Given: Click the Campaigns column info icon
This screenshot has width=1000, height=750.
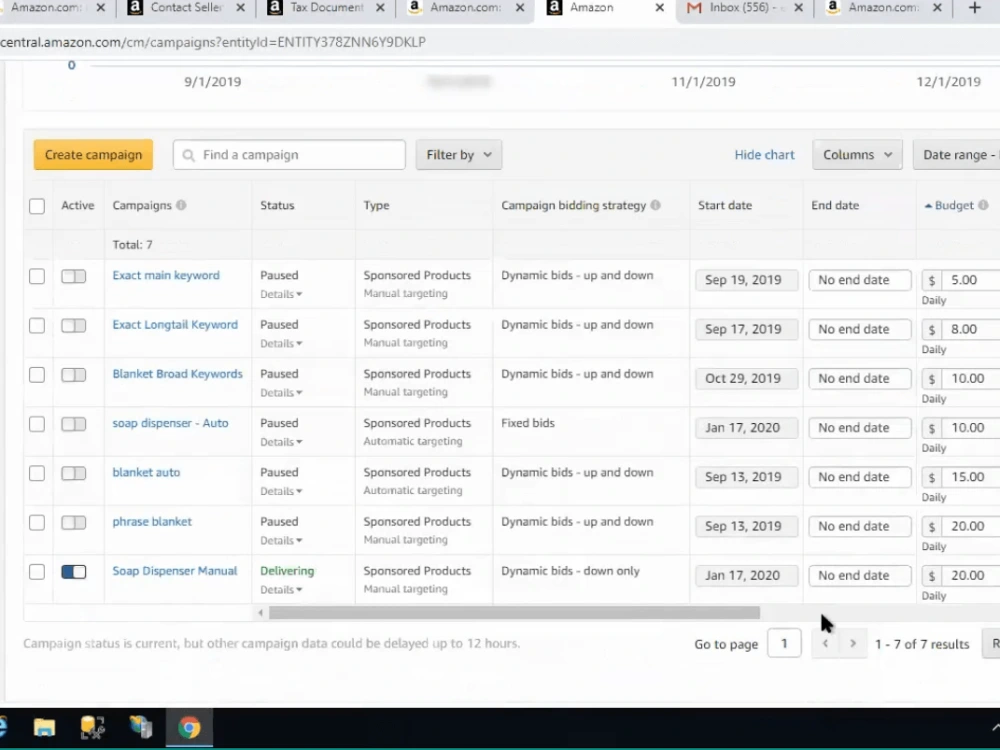Looking at the screenshot, I should [181, 205].
